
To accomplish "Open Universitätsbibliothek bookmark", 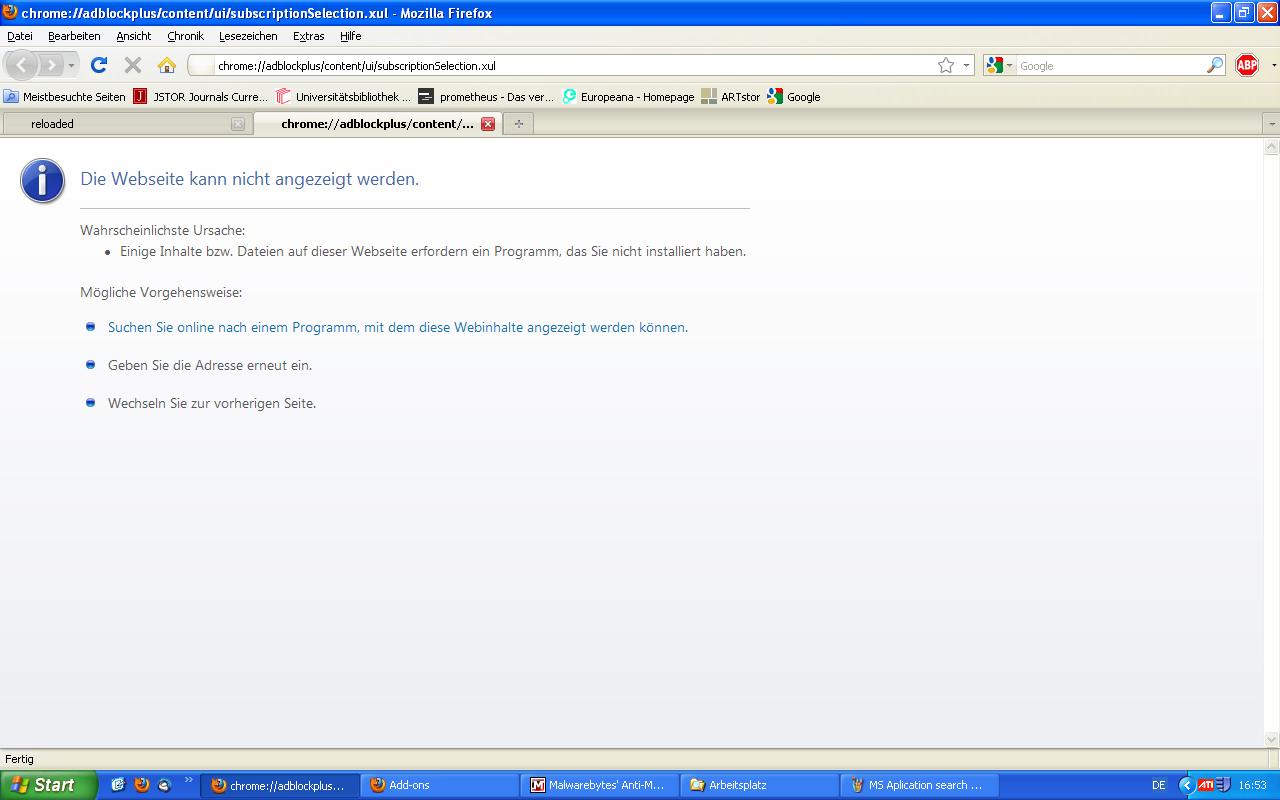I will point(344,97).
